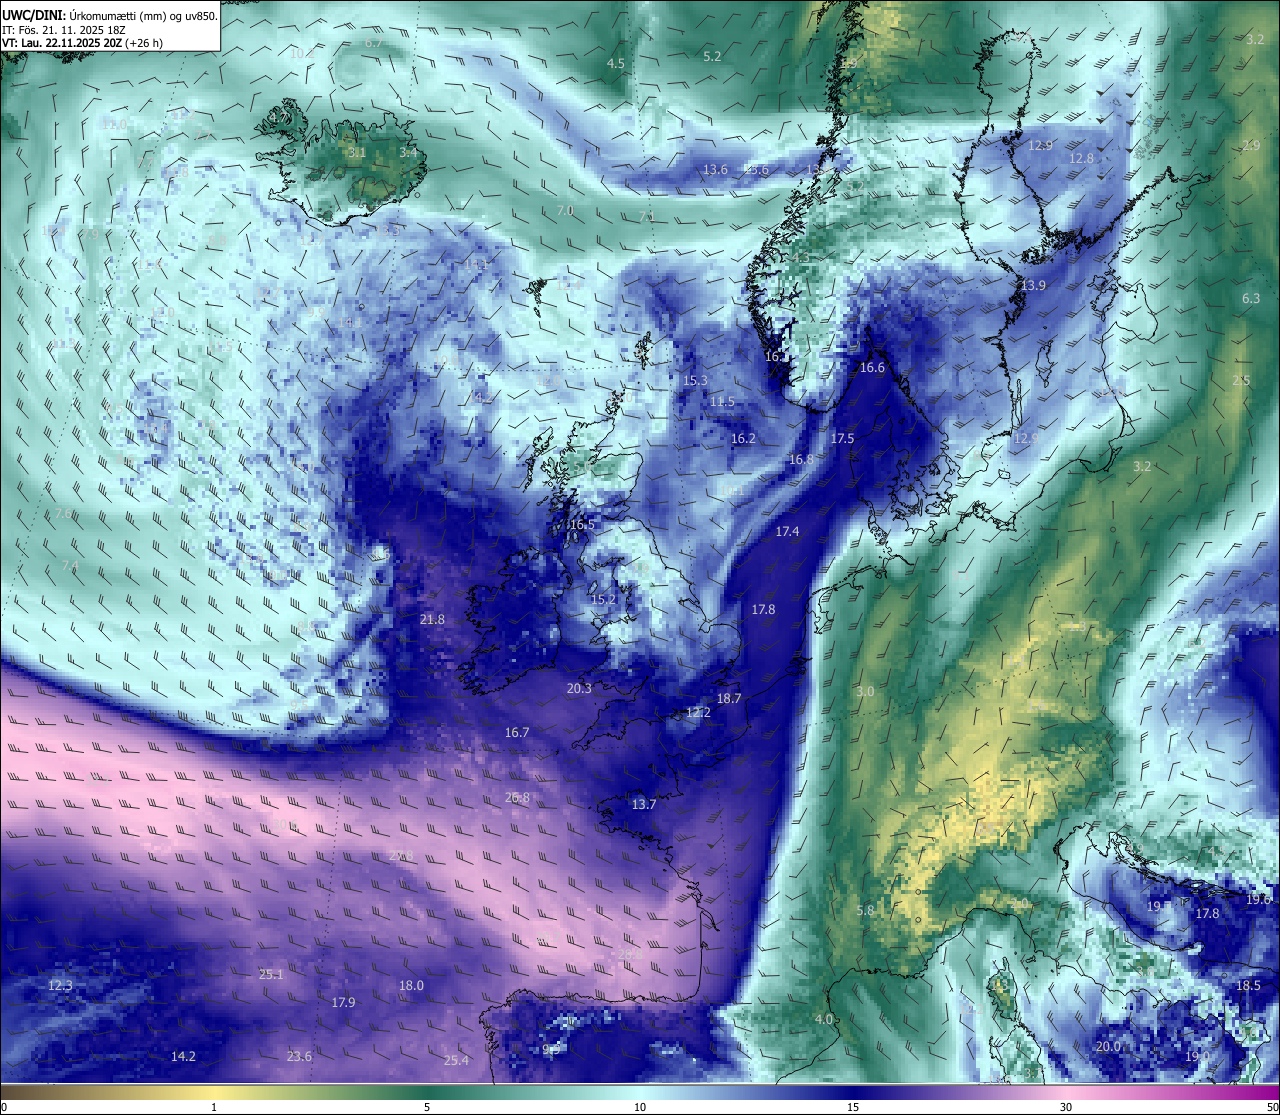Click the 17.9 value label

343,1002
